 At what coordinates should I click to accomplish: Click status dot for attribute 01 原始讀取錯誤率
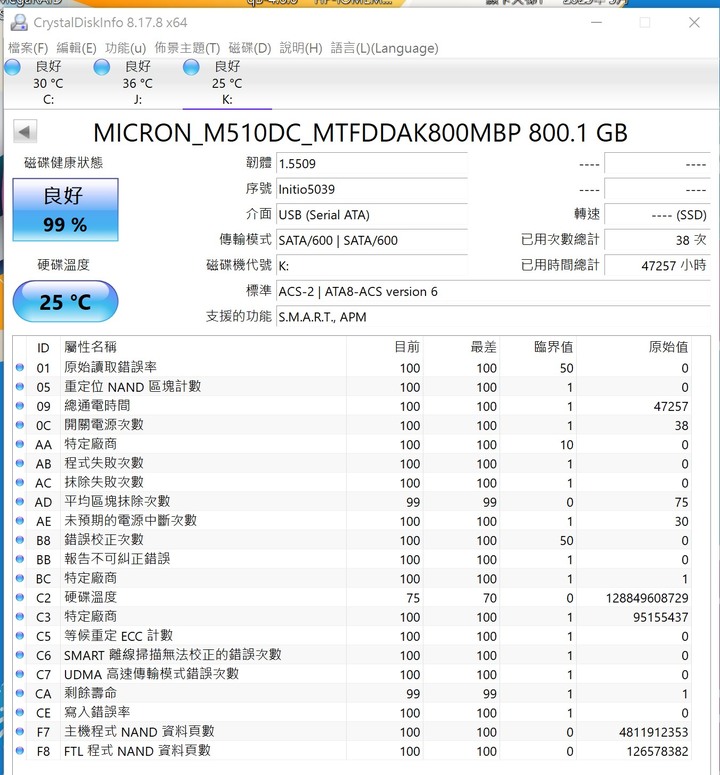click(x=20, y=367)
